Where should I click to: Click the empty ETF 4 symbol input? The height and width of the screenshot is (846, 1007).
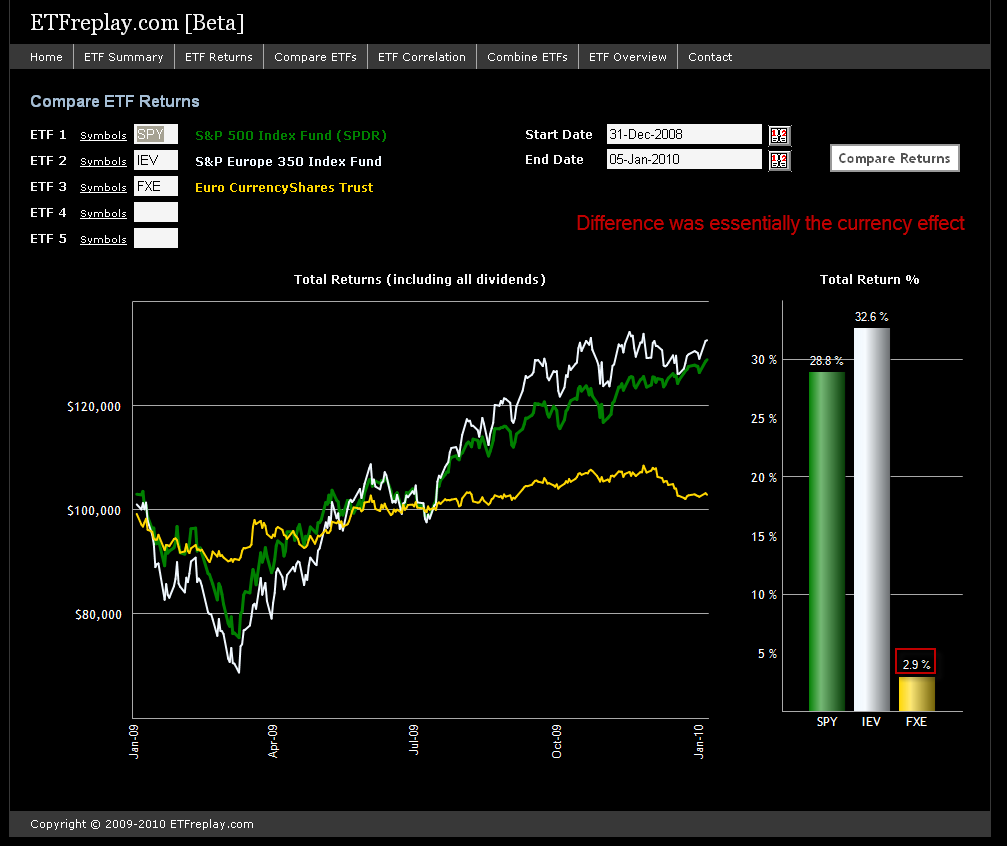(155, 212)
